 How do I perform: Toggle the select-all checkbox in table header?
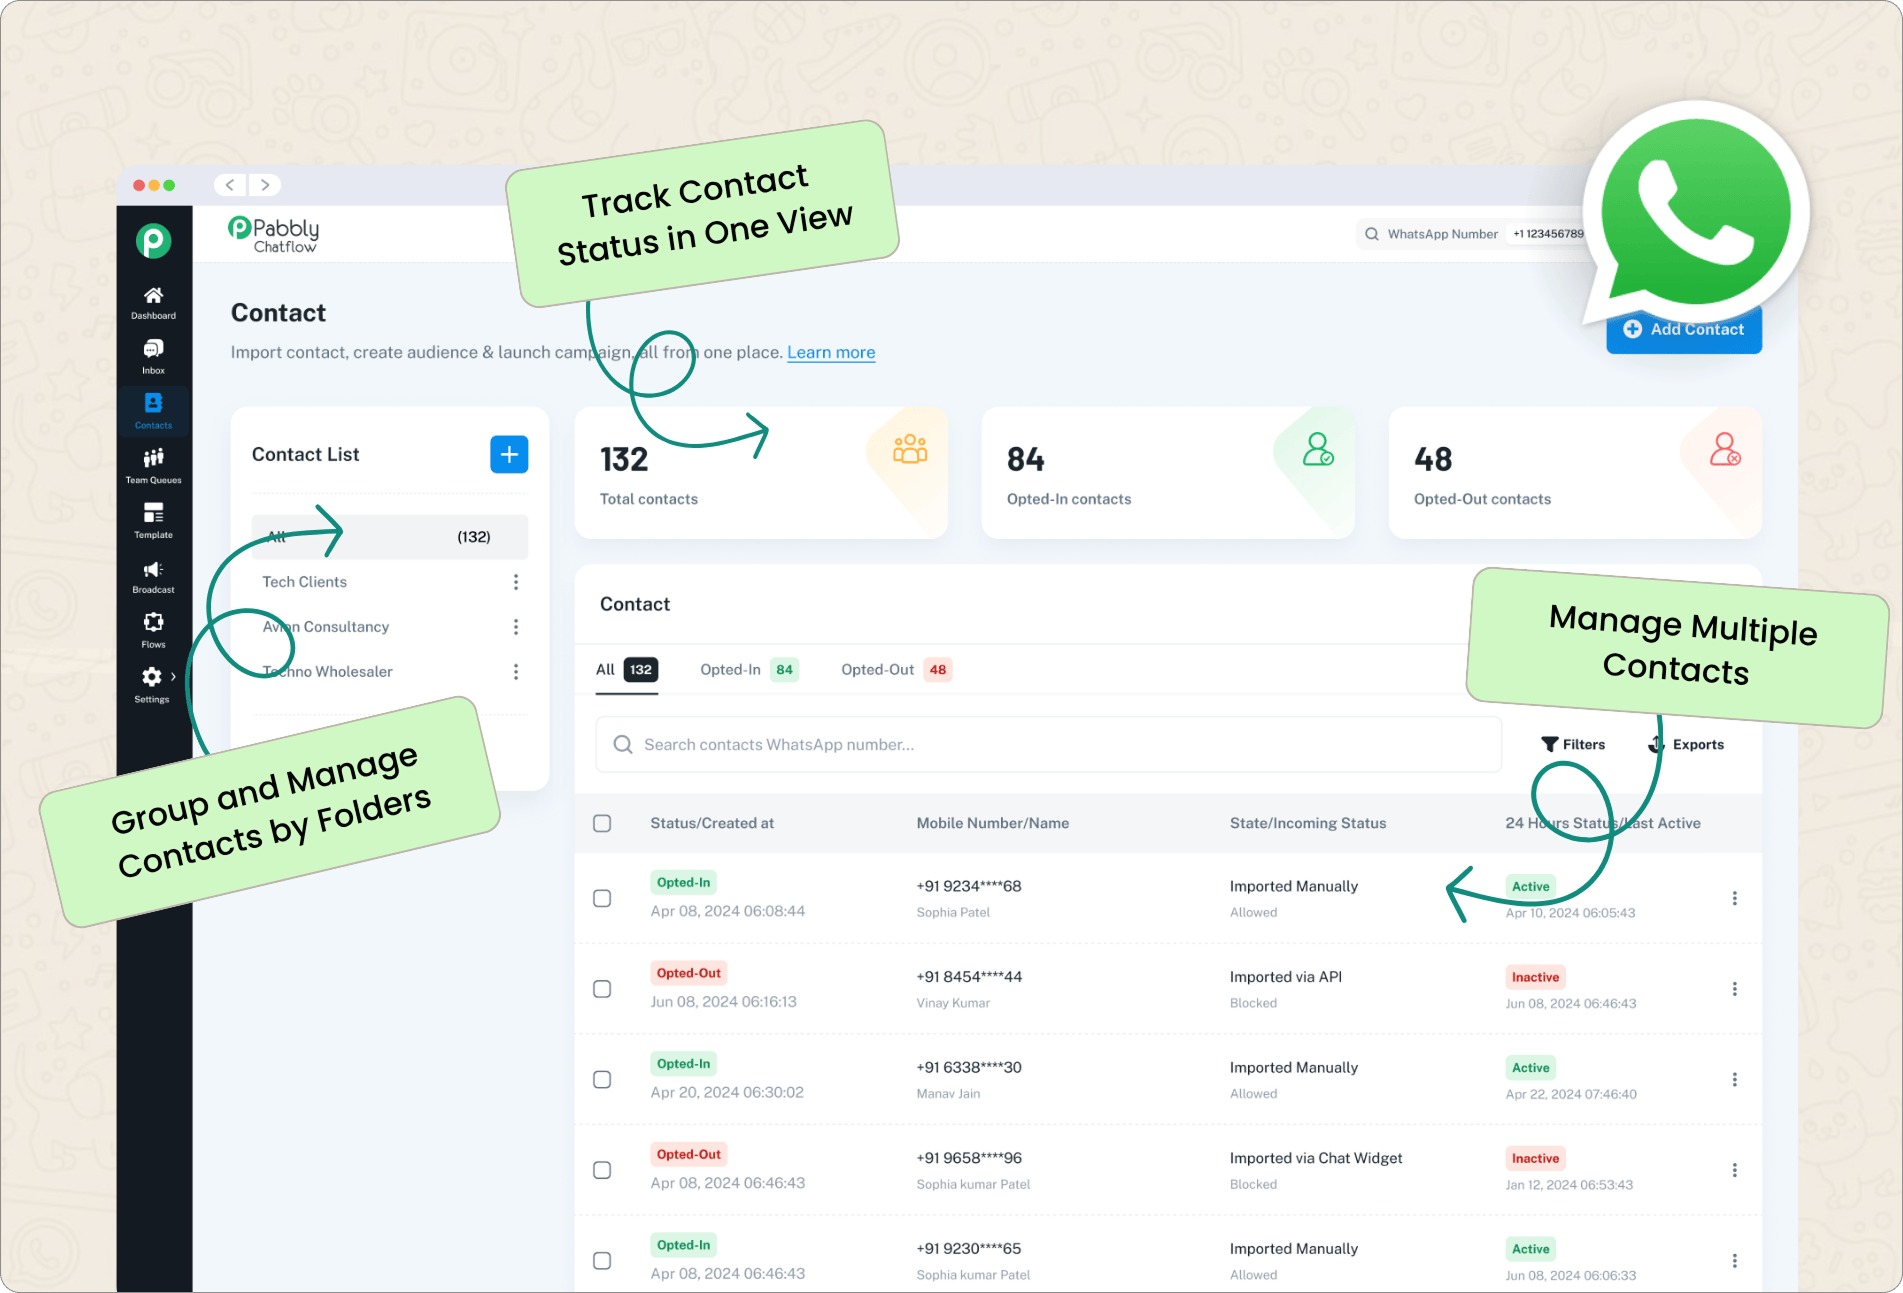click(x=602, y=823)
